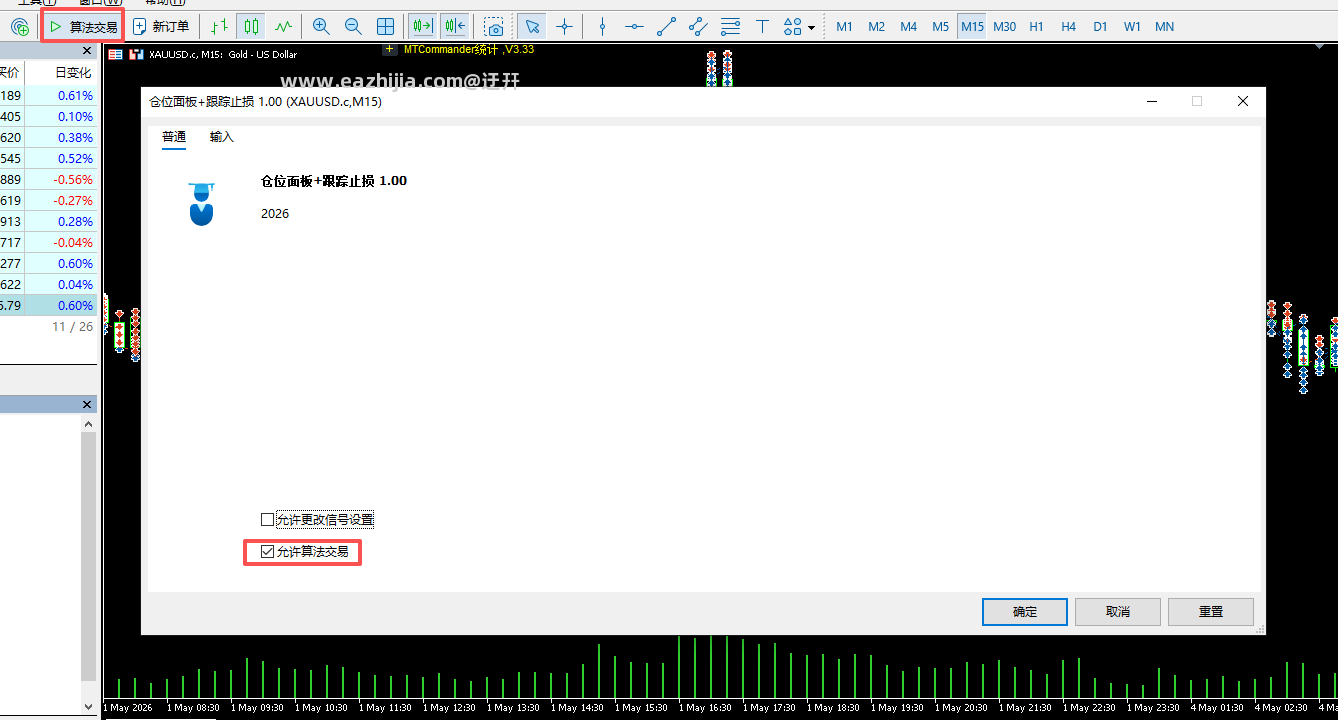This screenshot has width=1338, height=720.
Task: Close the lower left navigator panel
Action: (87, 404)
